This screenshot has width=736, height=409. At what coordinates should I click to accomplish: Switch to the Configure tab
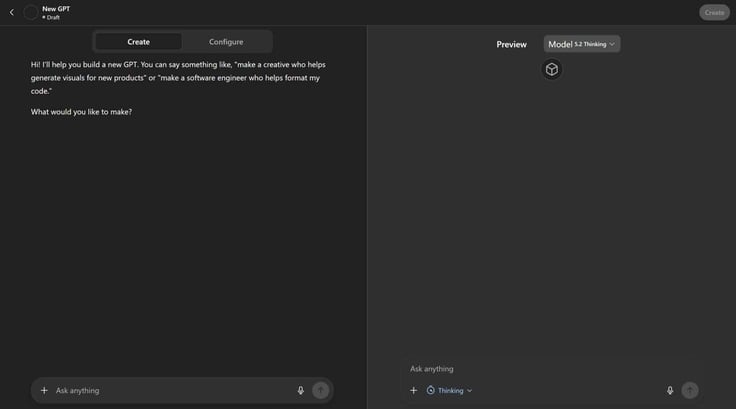coord(226,42)
